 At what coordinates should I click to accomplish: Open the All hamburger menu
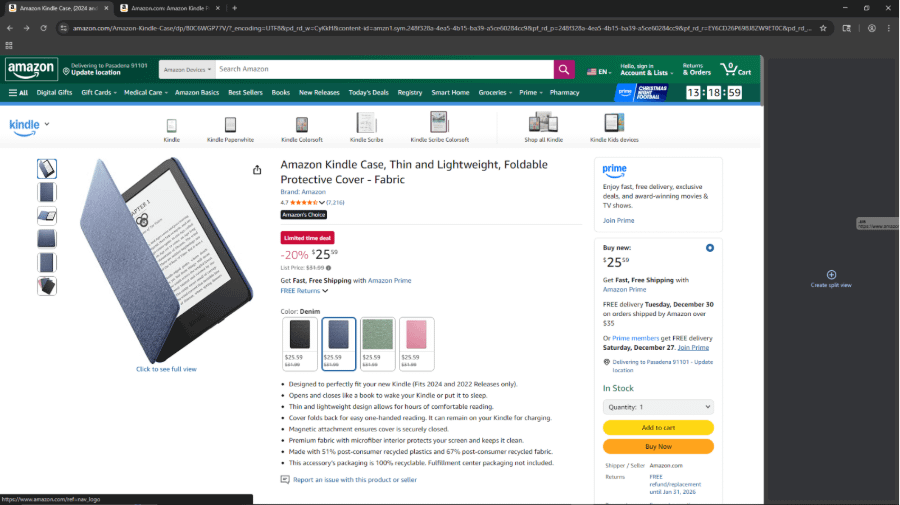click(18, 92)
